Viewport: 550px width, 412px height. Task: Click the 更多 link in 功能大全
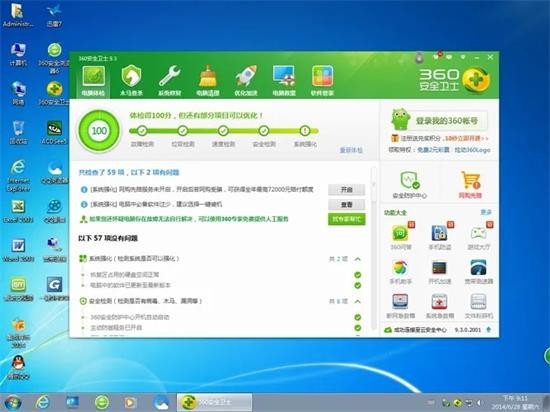click(486, 212)
